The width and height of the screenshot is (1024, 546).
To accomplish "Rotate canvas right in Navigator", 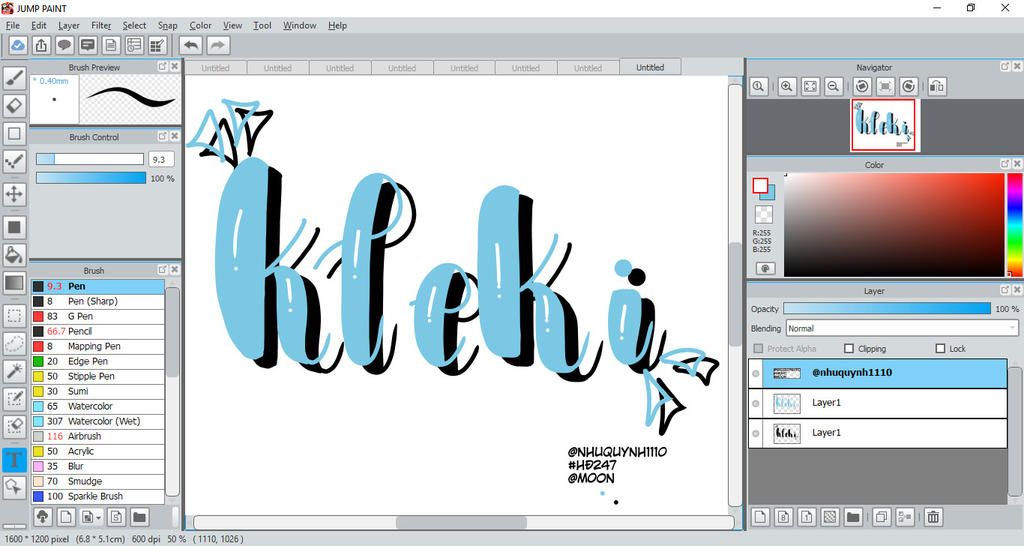I will pyautogui.click(x=908, y=86).
